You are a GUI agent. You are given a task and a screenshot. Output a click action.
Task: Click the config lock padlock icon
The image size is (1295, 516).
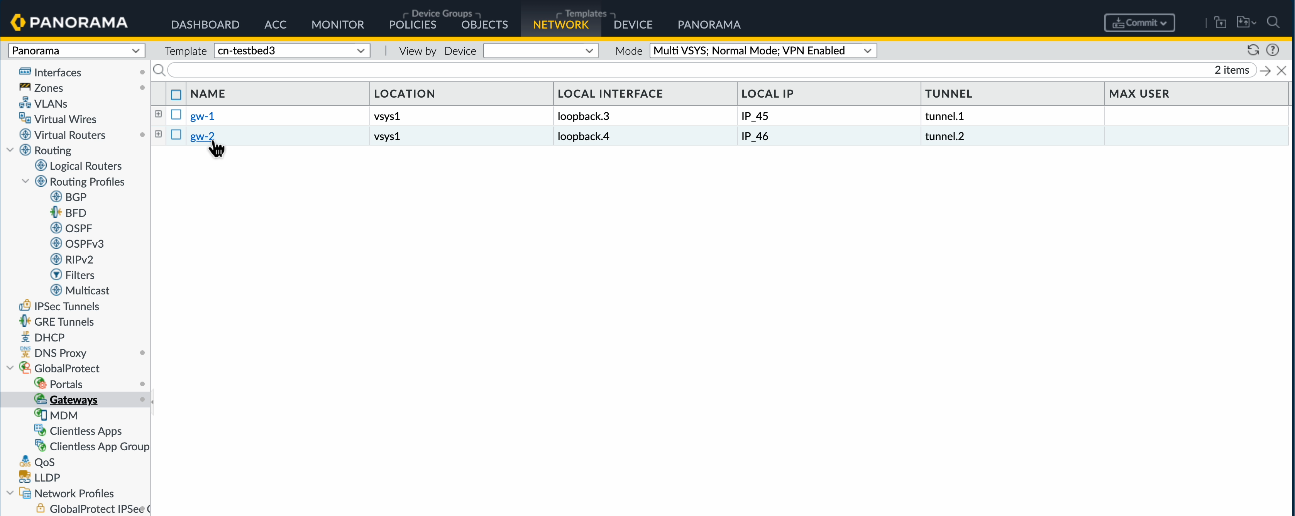click(1219, 22)
